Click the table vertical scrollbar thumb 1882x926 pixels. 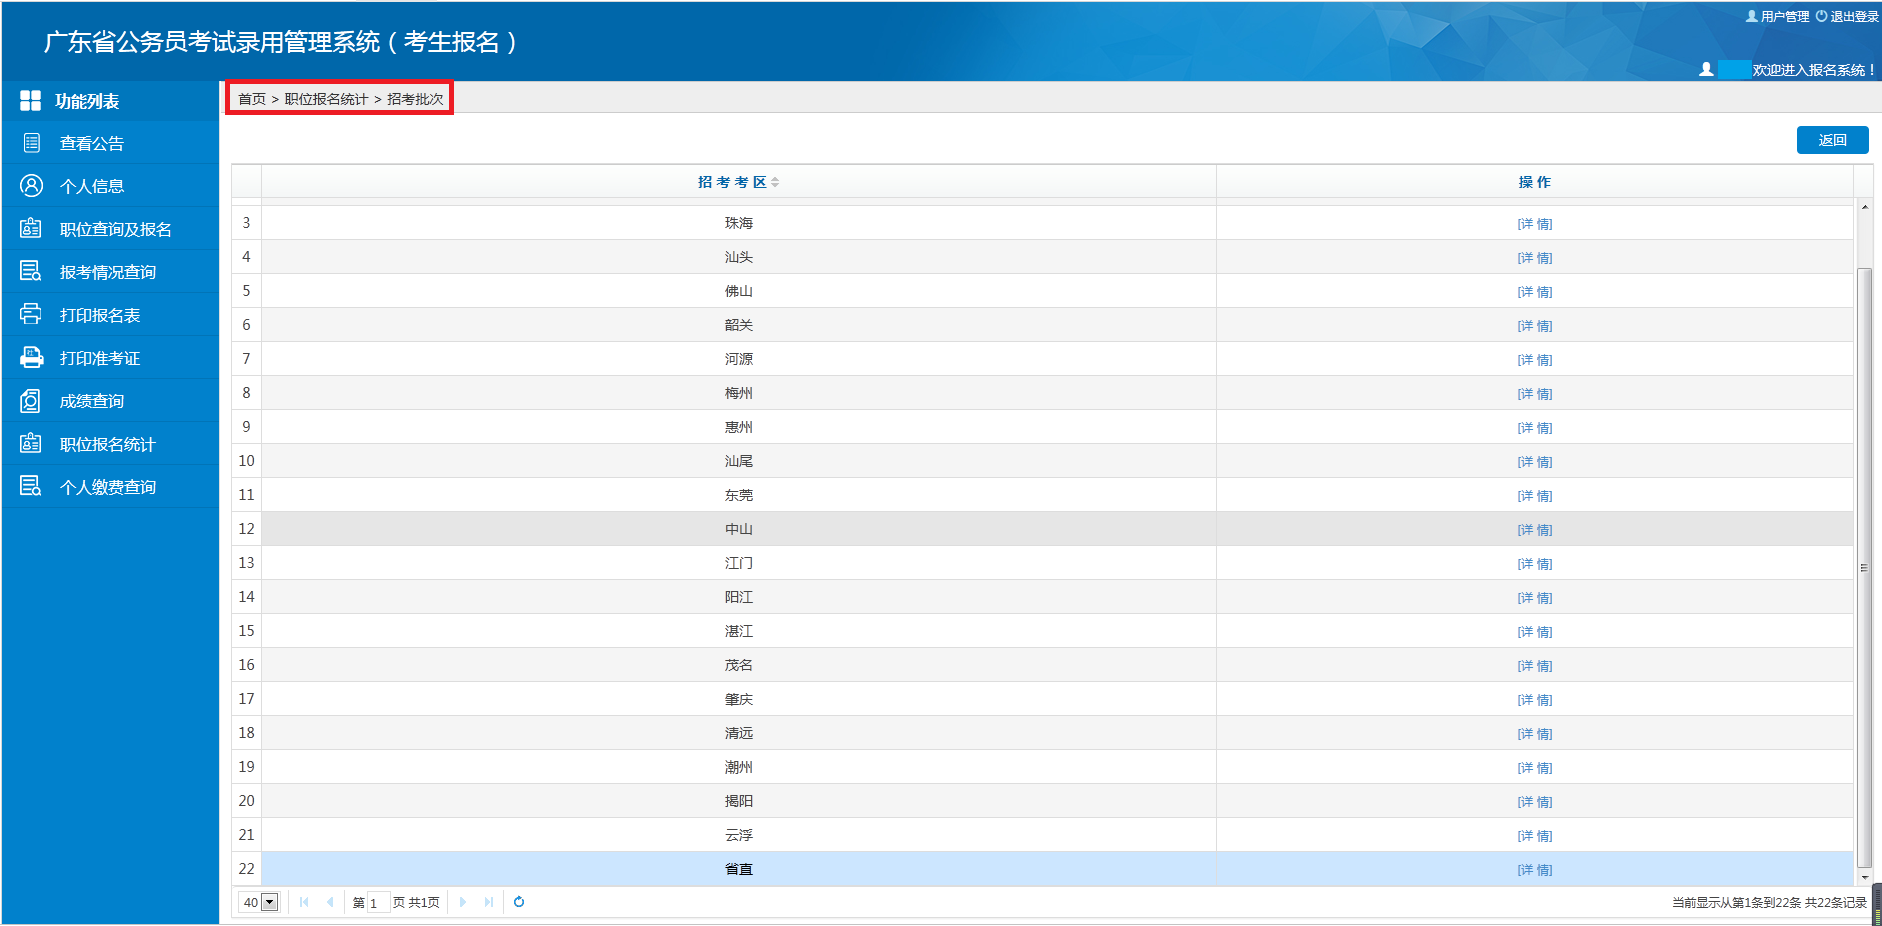click(1864, 567)
